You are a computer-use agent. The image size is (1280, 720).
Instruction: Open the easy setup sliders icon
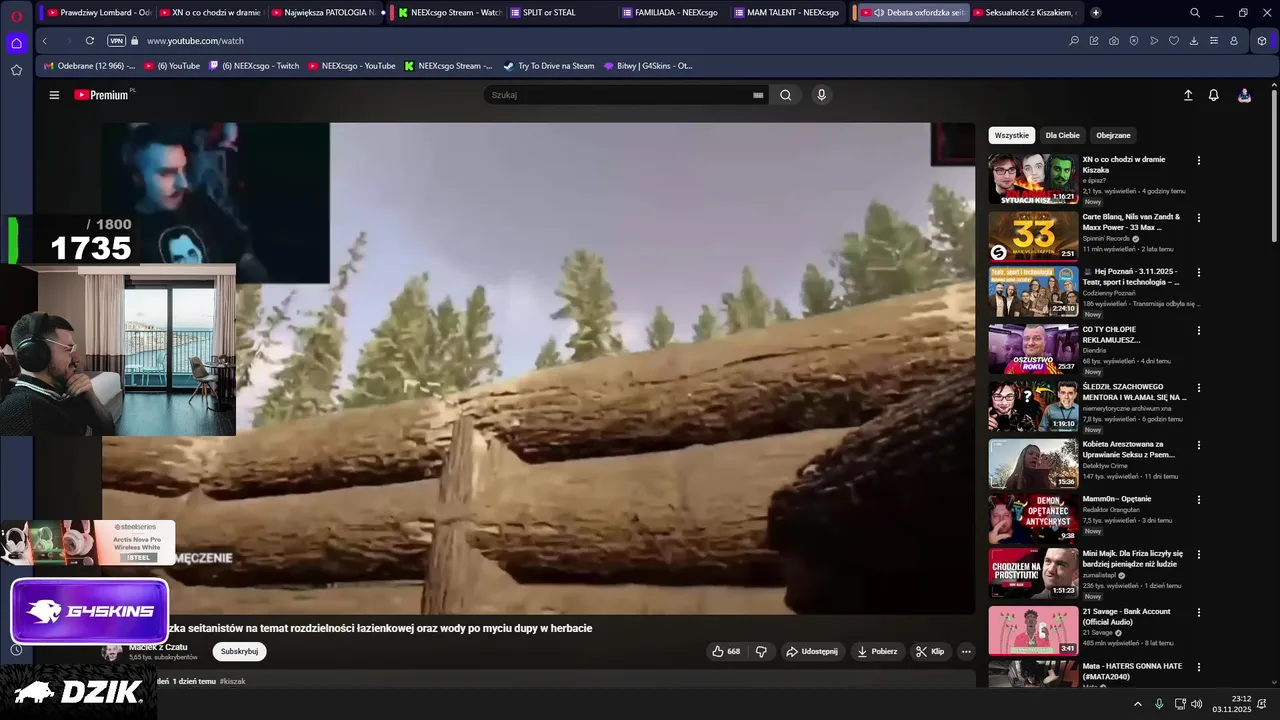pyautogui.click(x=1214, y=41)
